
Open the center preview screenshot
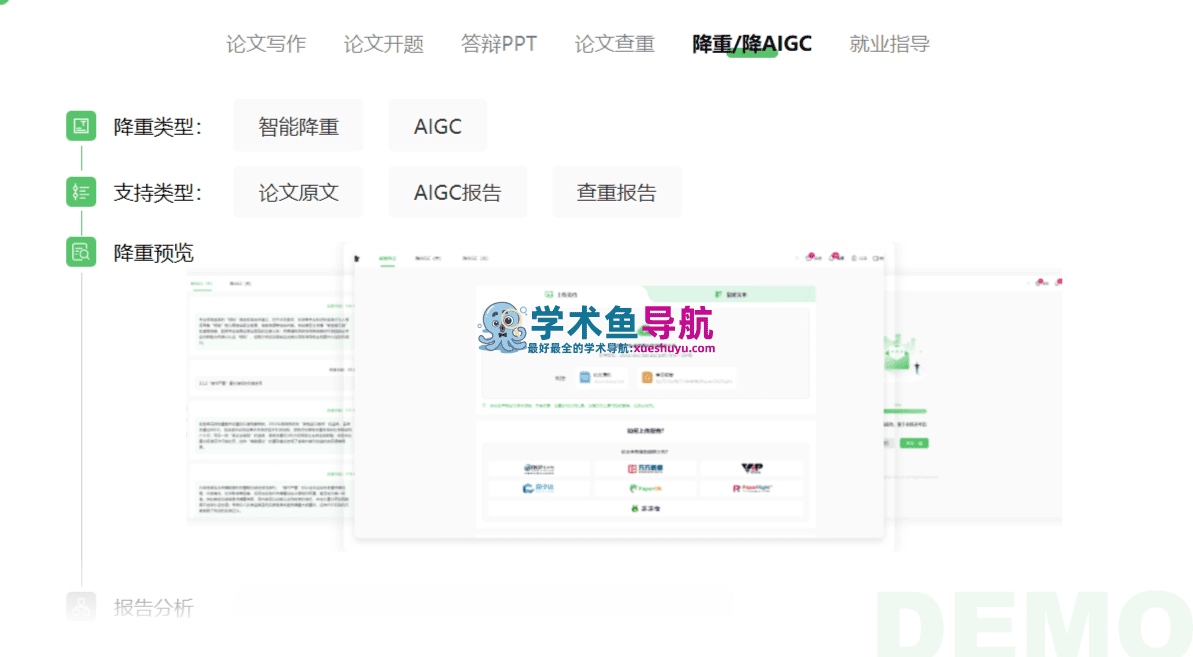[x=619, y=392]
